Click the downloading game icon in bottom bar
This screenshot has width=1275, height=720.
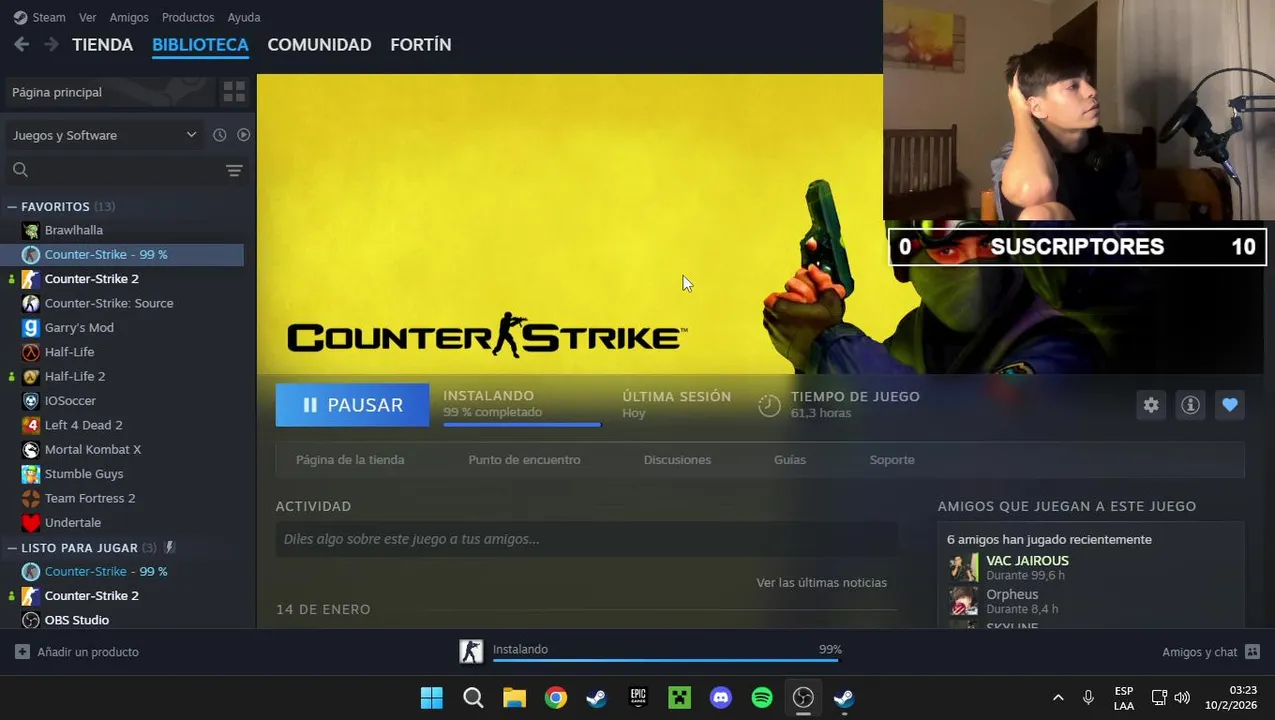[471, 651]
